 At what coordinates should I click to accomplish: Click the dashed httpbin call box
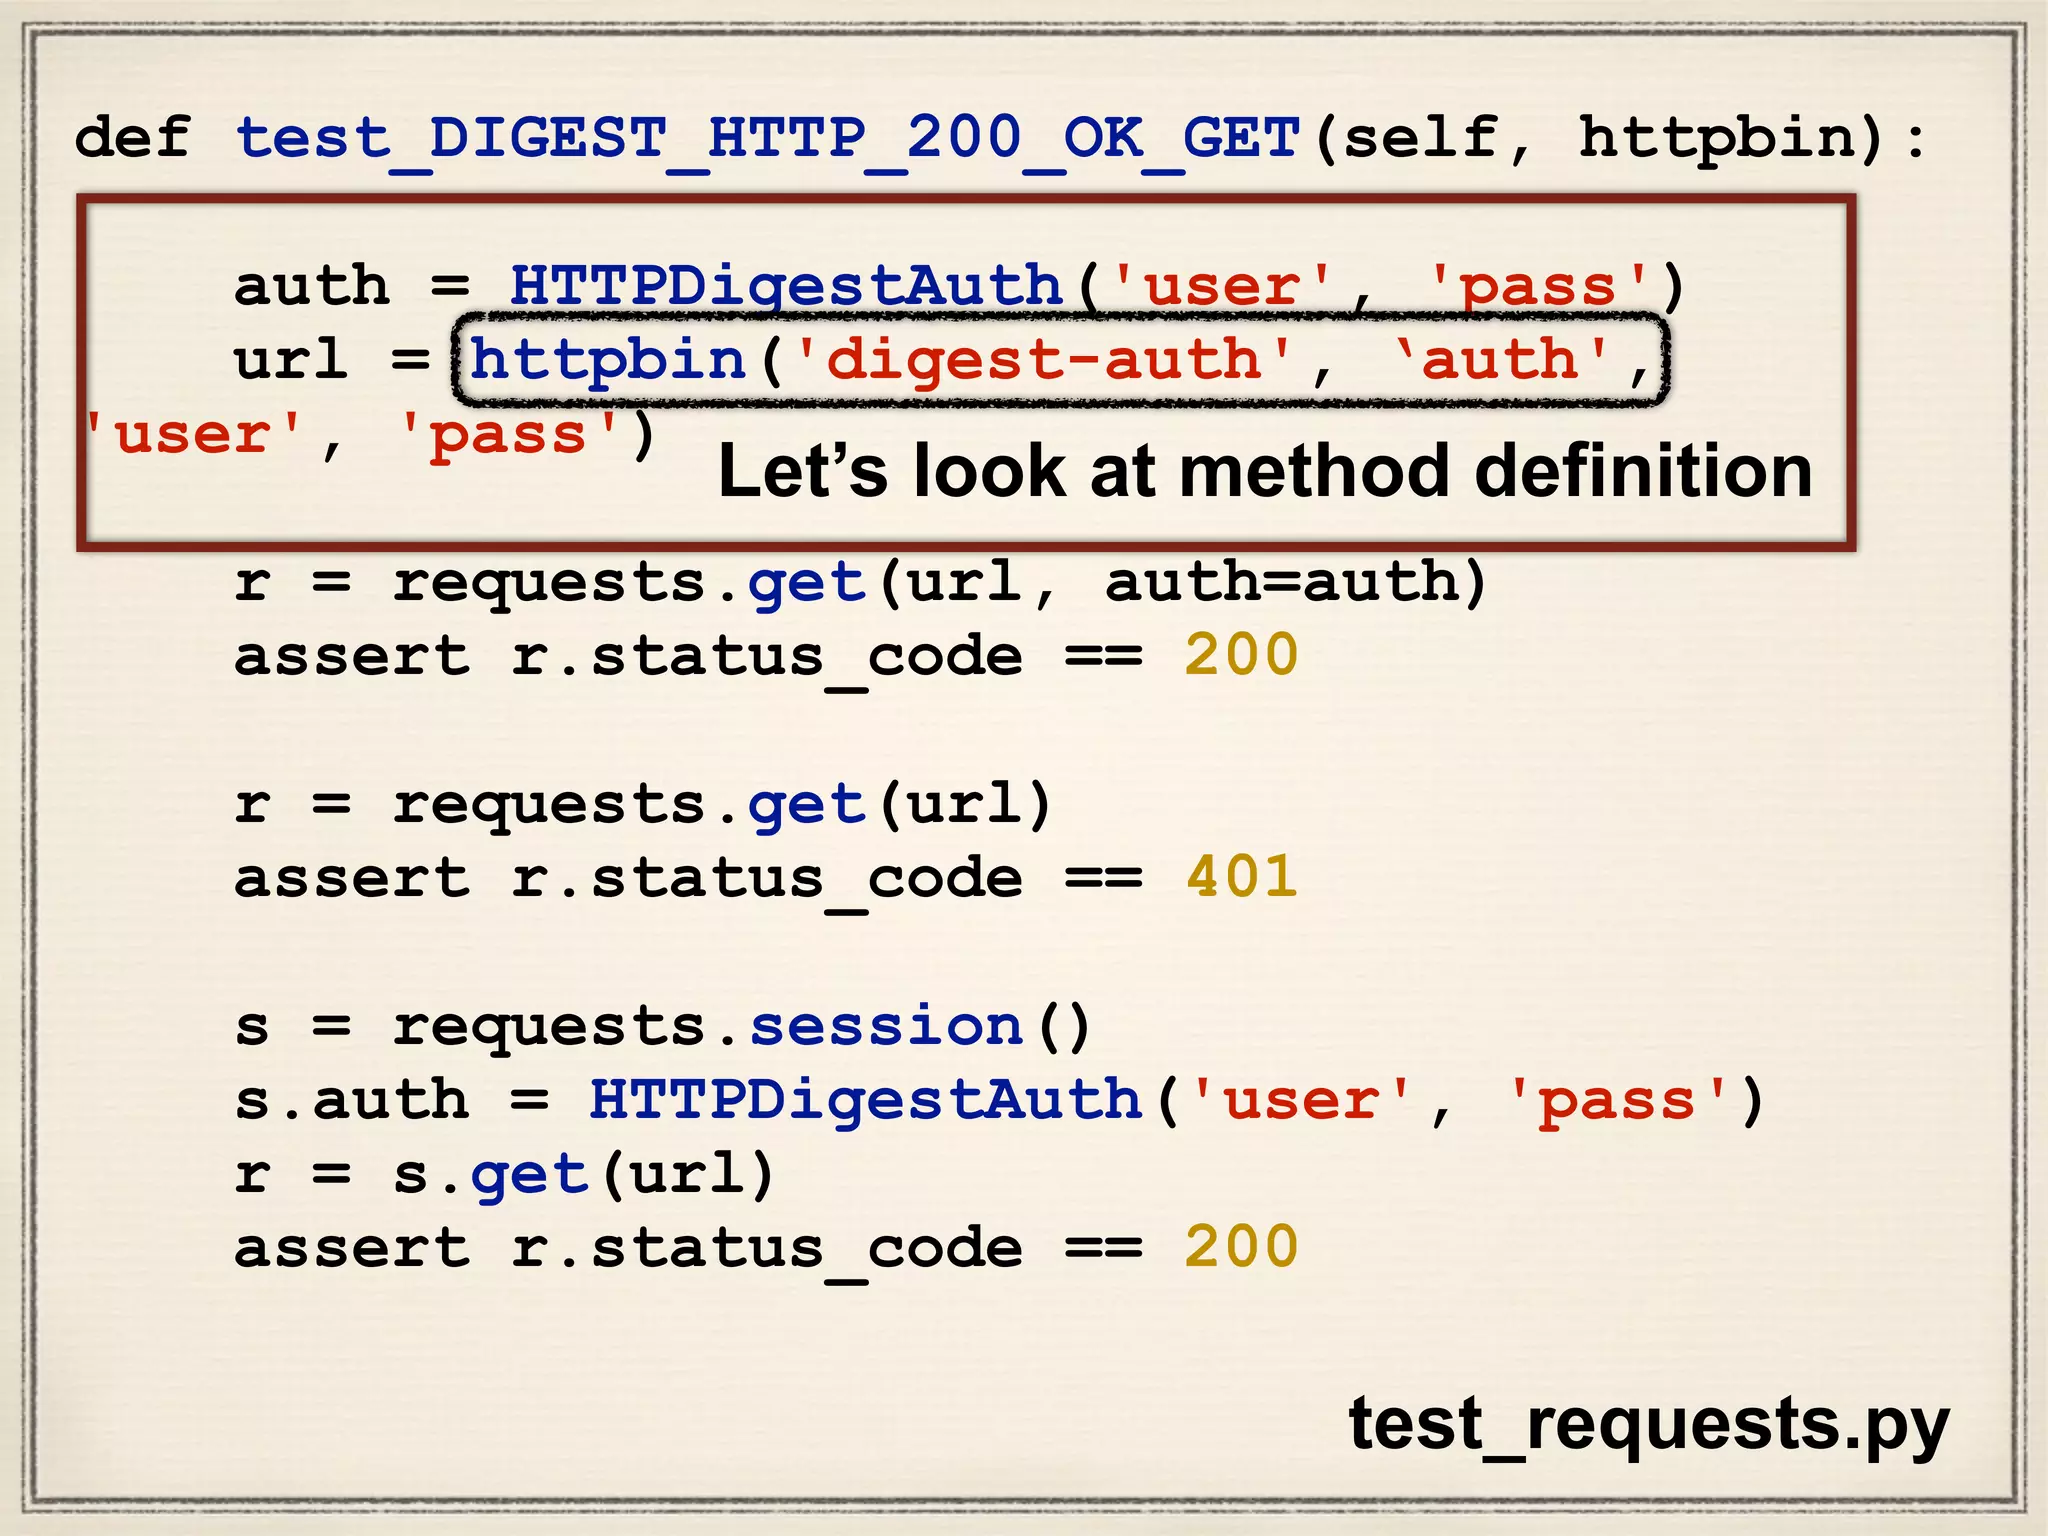click(1060, 360)
